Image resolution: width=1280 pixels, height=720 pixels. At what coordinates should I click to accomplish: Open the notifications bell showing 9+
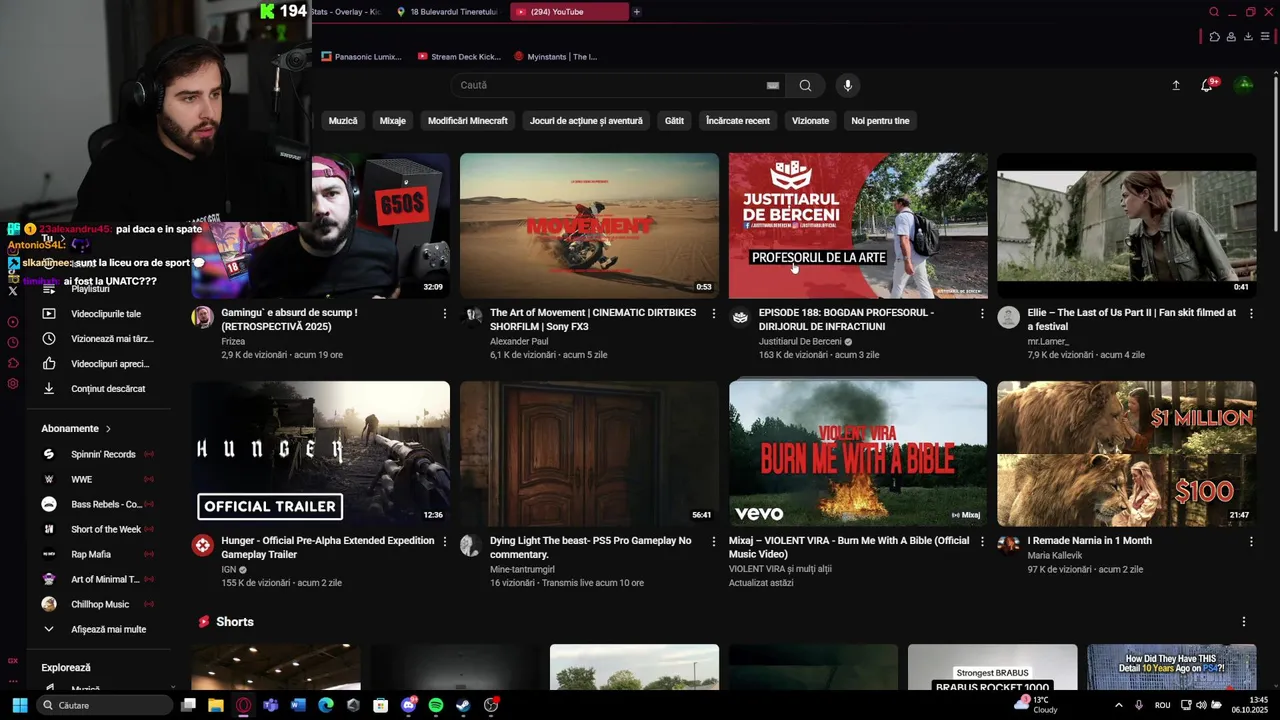pyautogui.click(x=1207, y=86)
